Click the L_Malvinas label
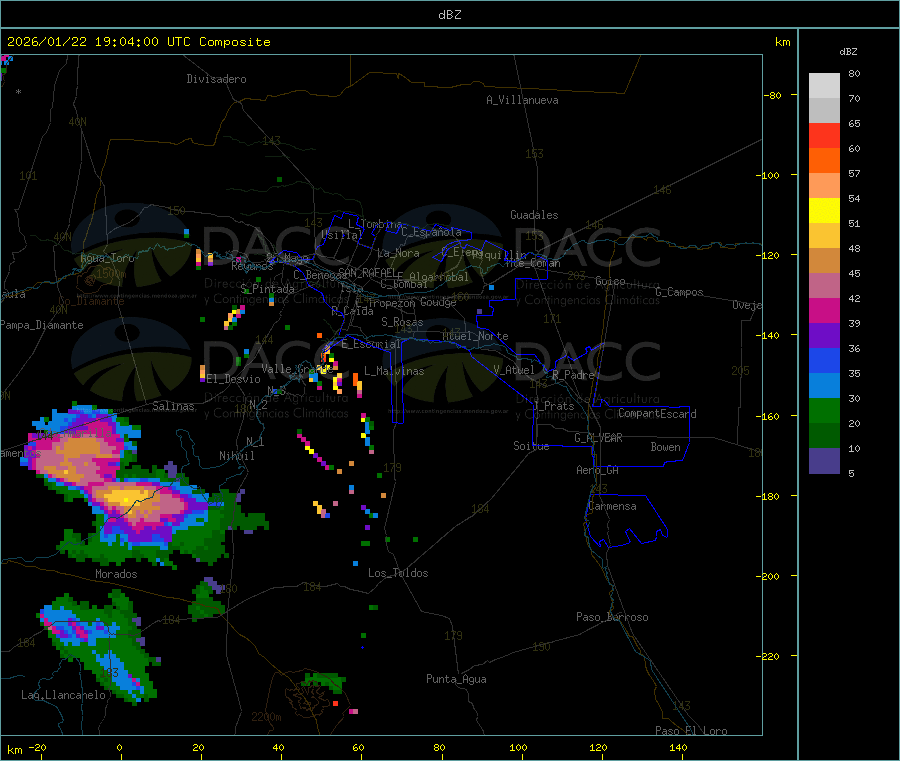Viewport: 900px width, 761px height. pos(394,371)
